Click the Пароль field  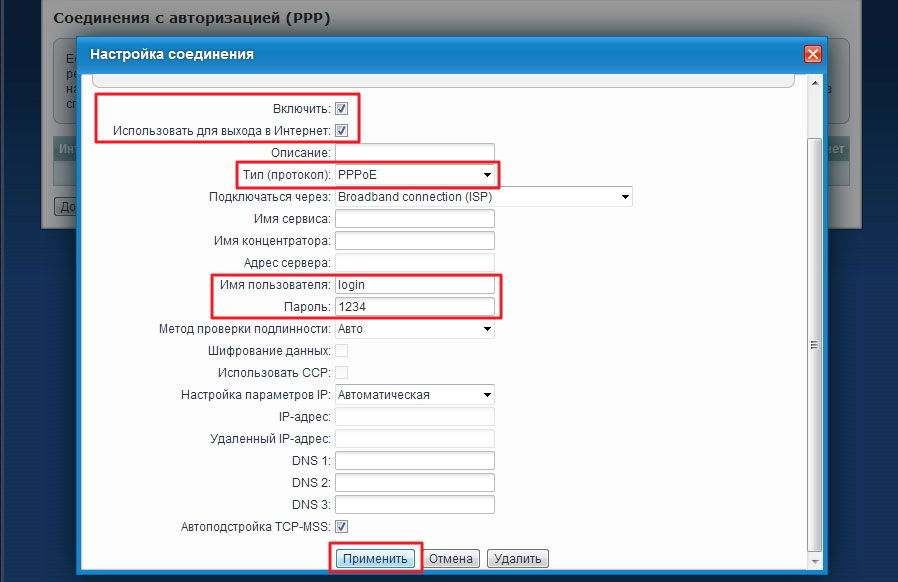pyautogui.click(x=415, y=306)
